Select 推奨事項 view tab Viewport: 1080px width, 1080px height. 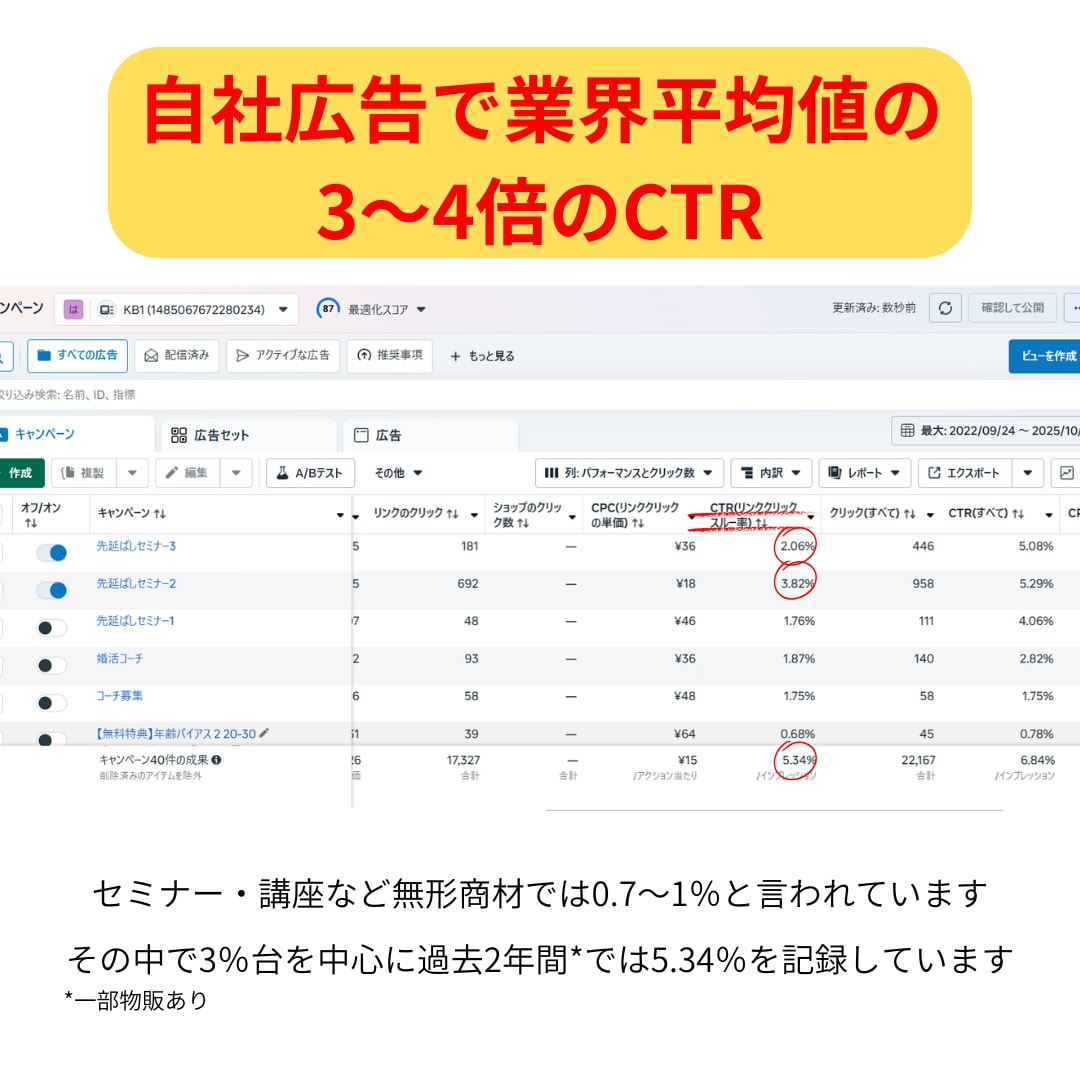coord(389,355)
